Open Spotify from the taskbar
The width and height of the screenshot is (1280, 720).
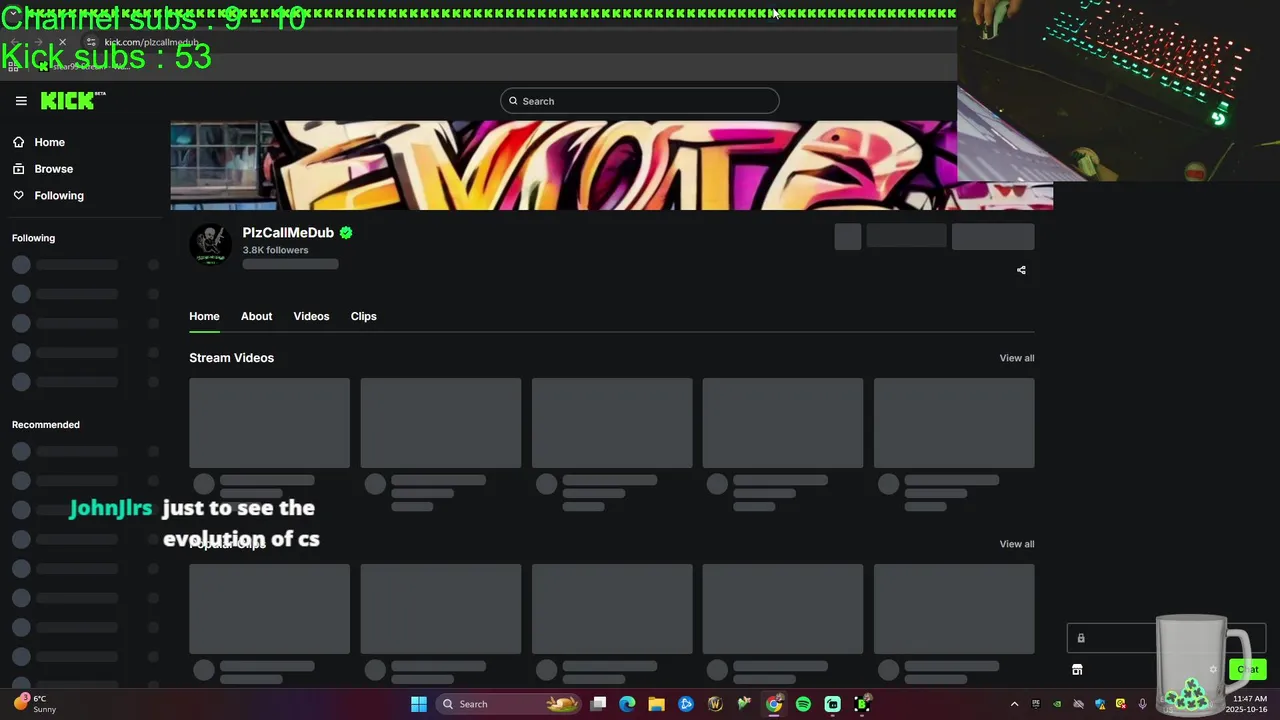point(803,704)
